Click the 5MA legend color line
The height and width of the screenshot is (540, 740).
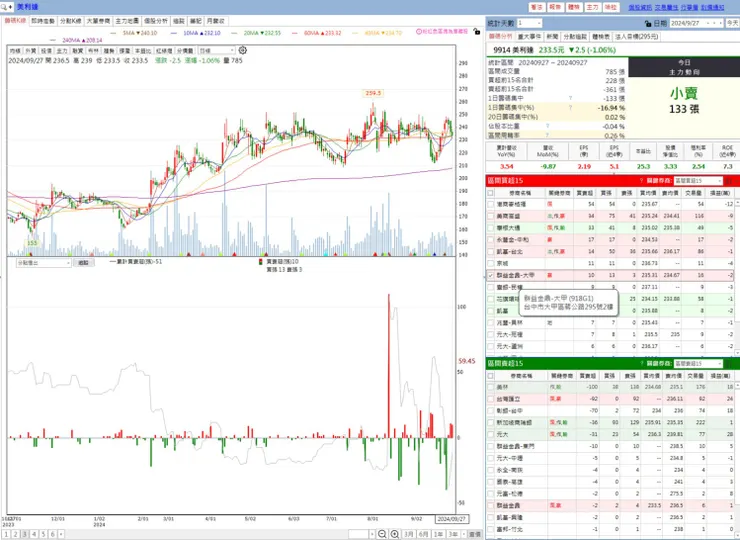(x=113, y=33)
